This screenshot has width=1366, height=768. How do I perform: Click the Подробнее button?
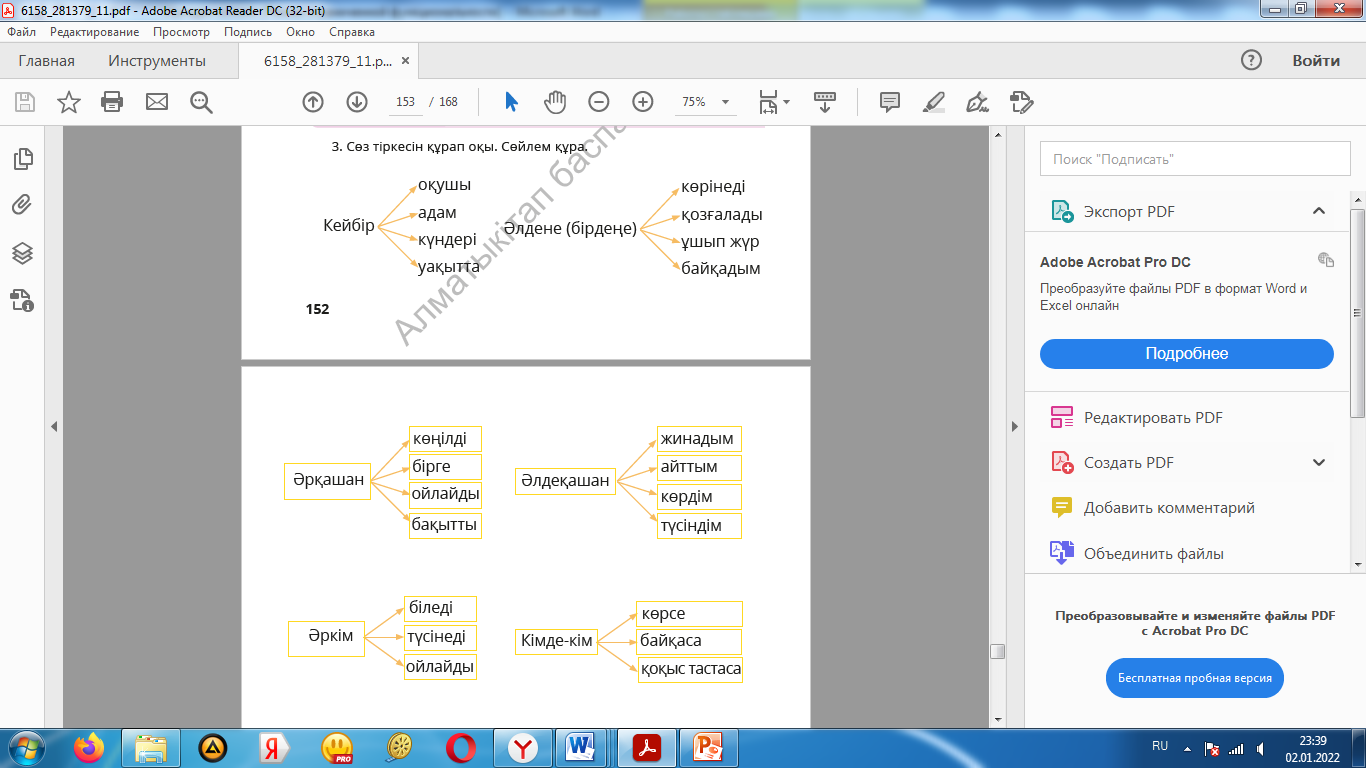click(x=1186, y=354)
